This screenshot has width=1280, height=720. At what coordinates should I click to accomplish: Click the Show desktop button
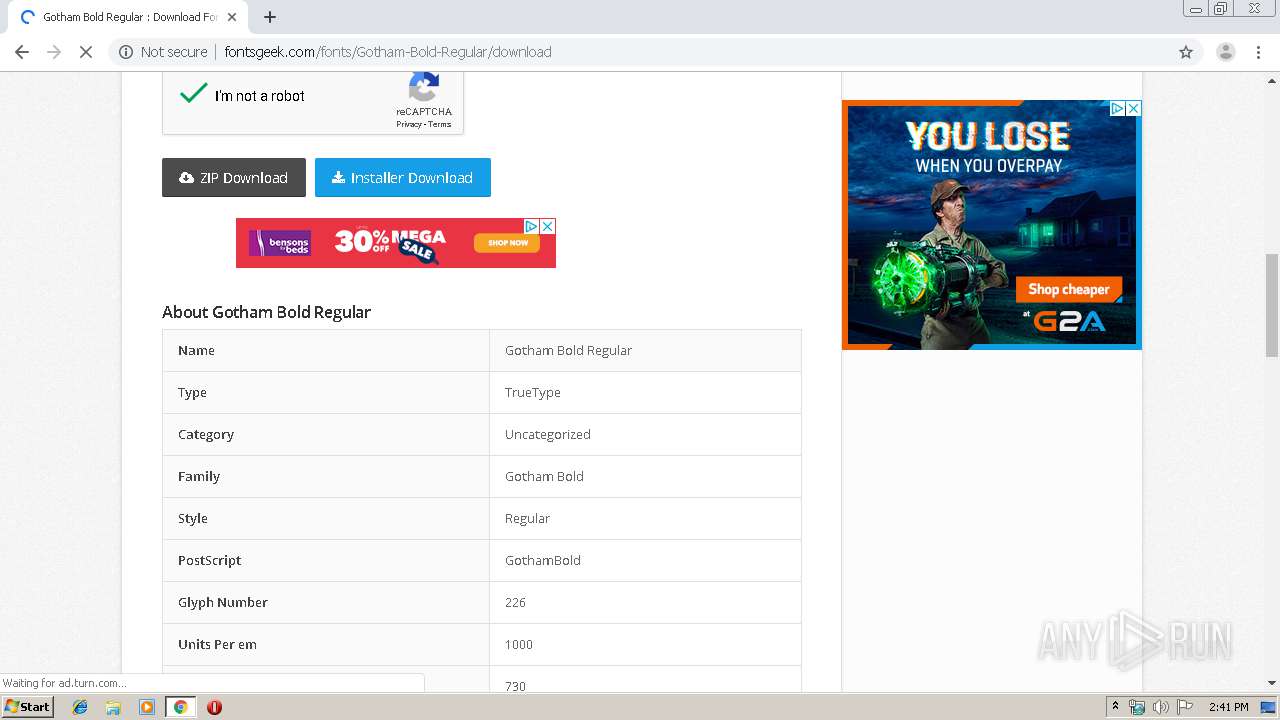point(1269,707)
